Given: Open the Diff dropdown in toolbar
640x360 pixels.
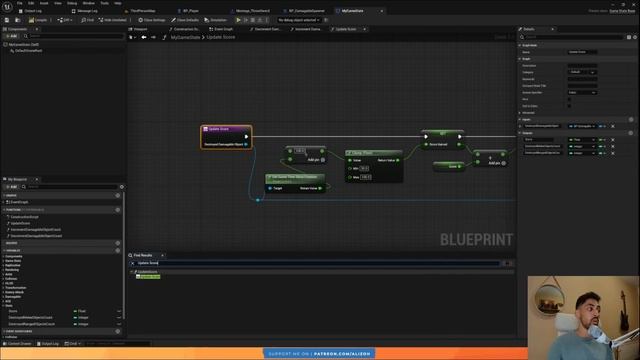Looking at the screenshot, I should point(65,20).
